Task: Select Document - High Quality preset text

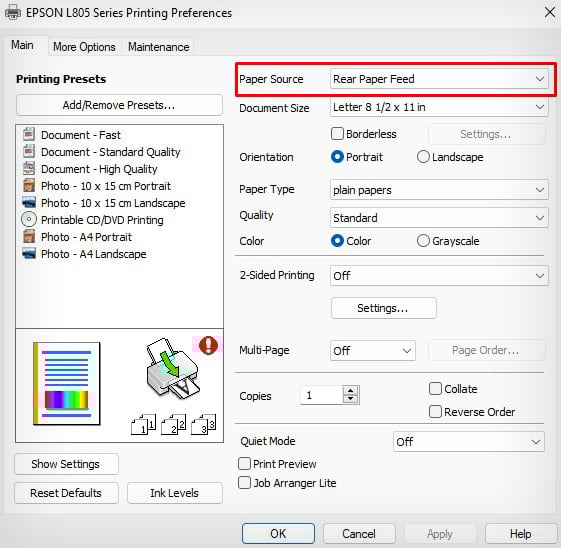Action: coord(99,169)
